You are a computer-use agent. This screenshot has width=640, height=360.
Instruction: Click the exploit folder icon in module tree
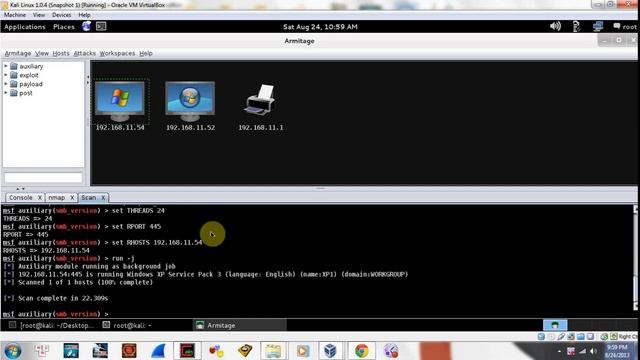click(14, 75)
